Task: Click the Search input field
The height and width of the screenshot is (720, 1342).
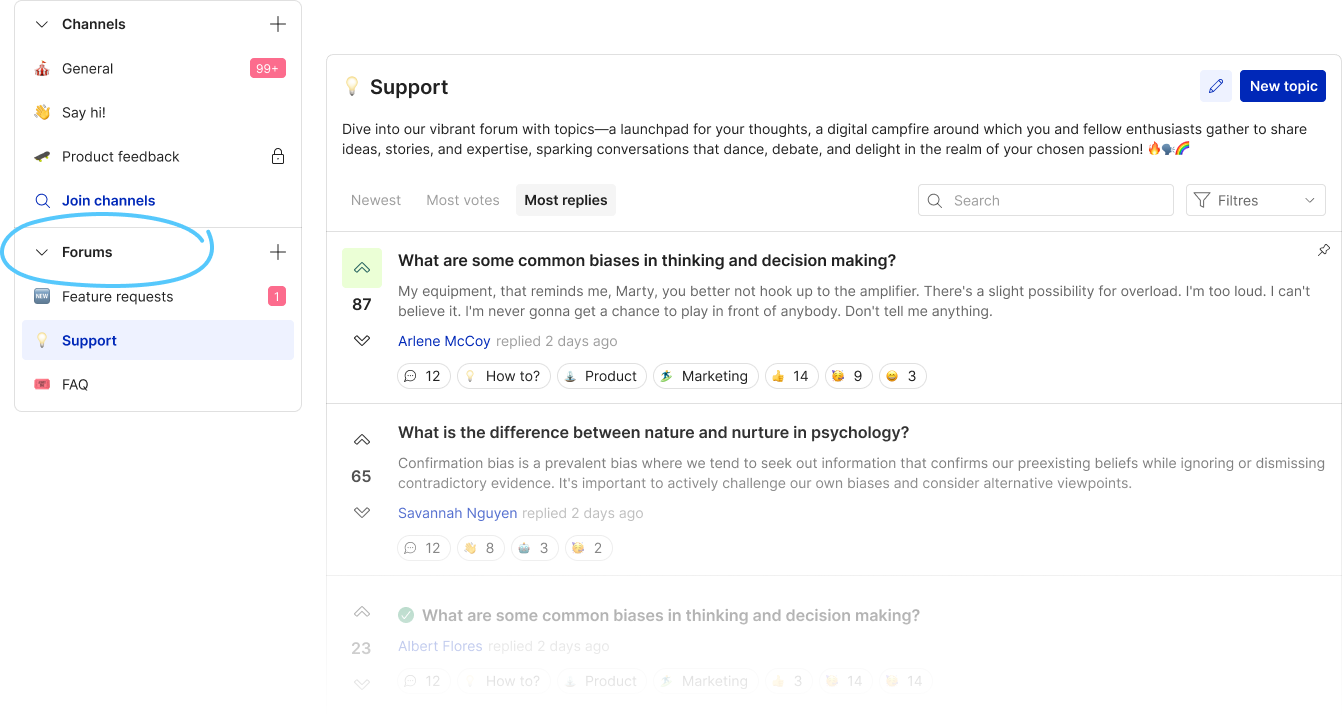Action: pyautogui.click(x=1046, y=200)
